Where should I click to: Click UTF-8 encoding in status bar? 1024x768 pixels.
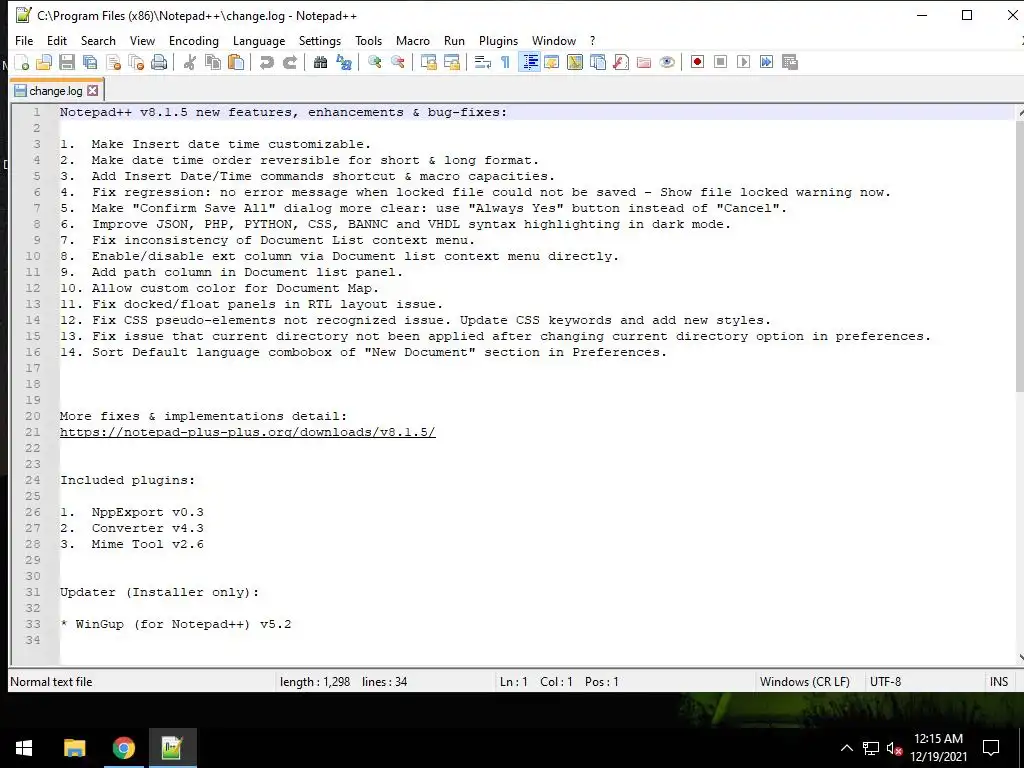(x=885, y=682)
